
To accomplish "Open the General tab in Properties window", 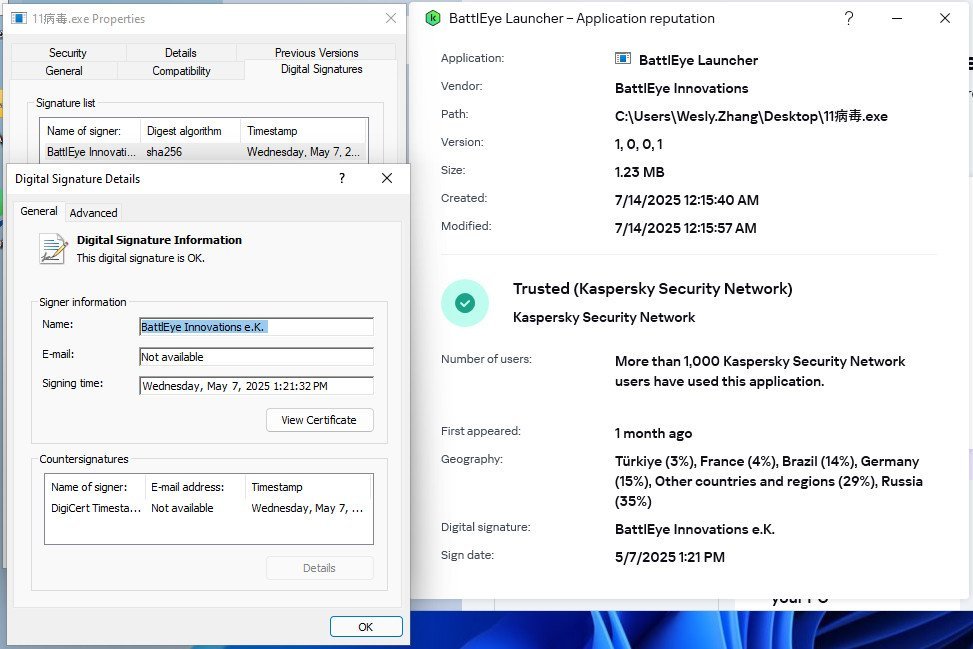I will (x=64, y=71).
